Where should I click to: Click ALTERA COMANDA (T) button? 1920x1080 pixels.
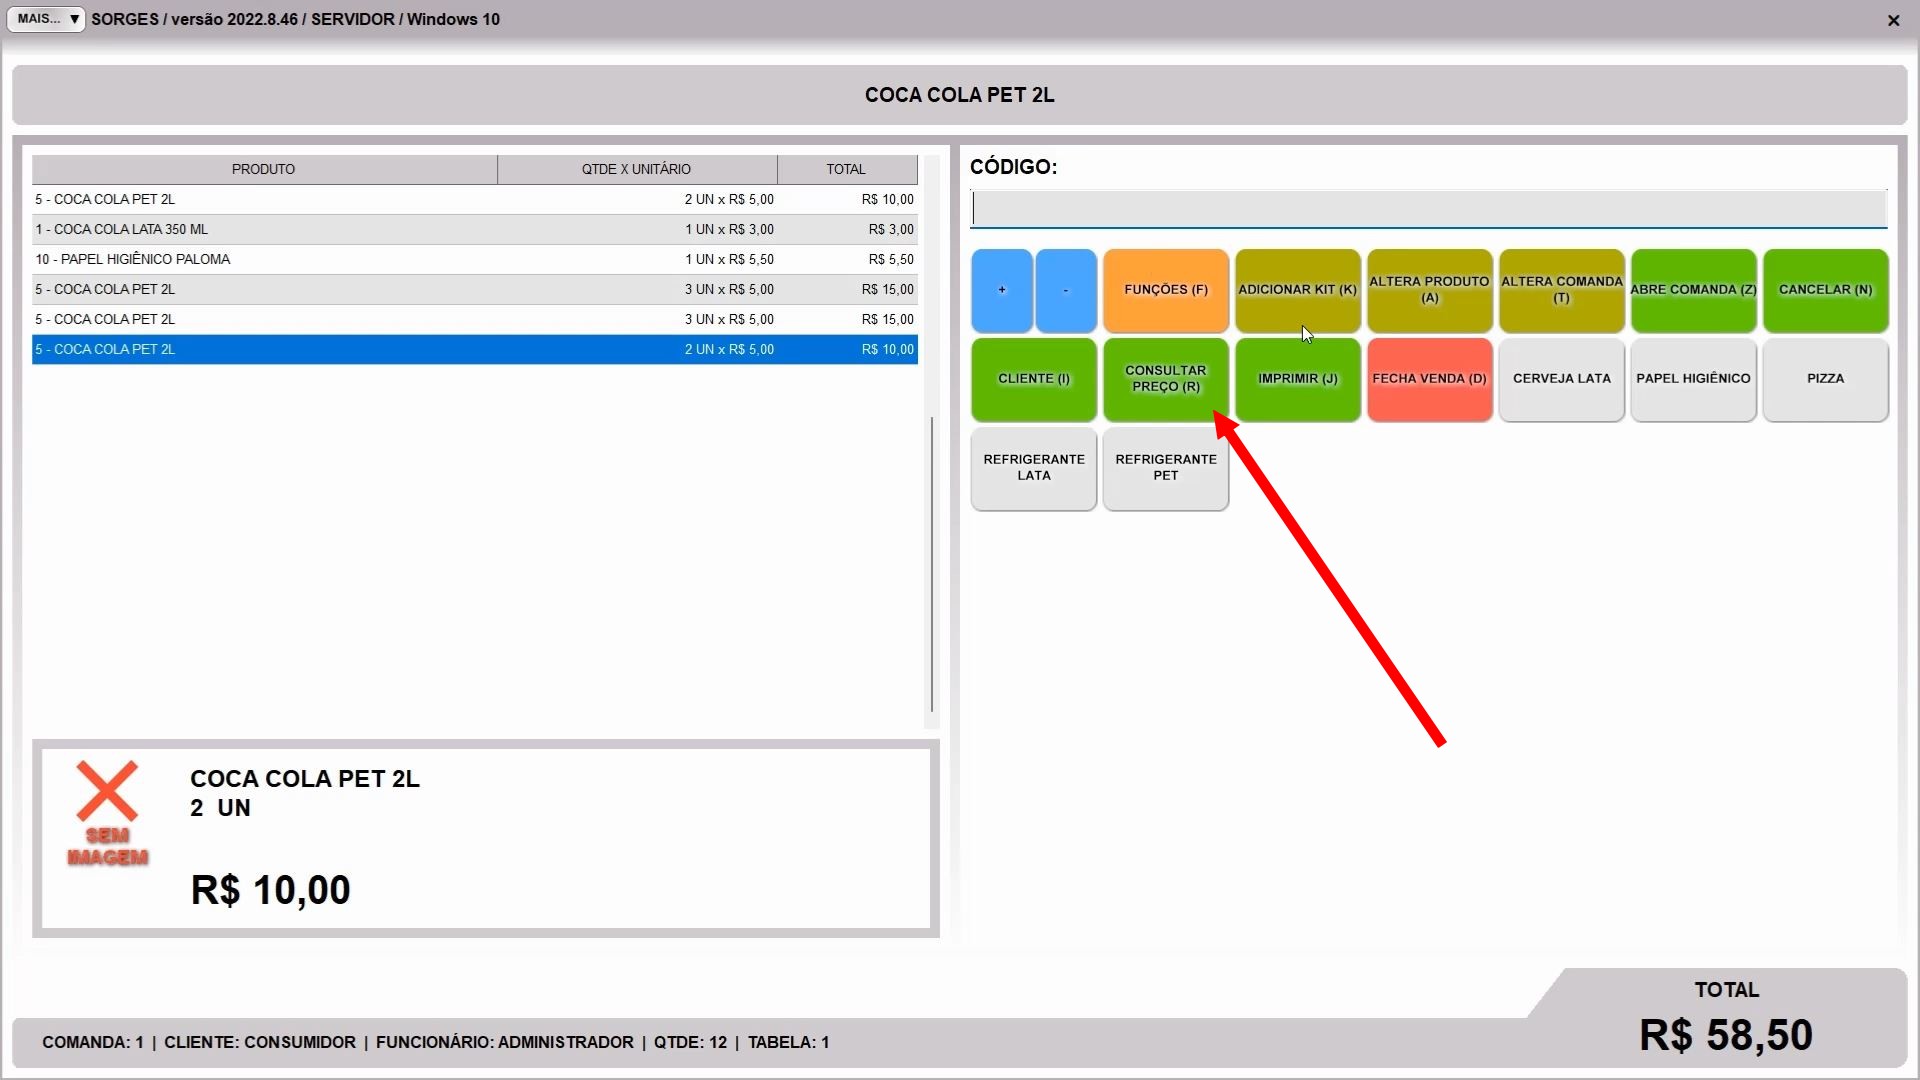click(1561, 290)
